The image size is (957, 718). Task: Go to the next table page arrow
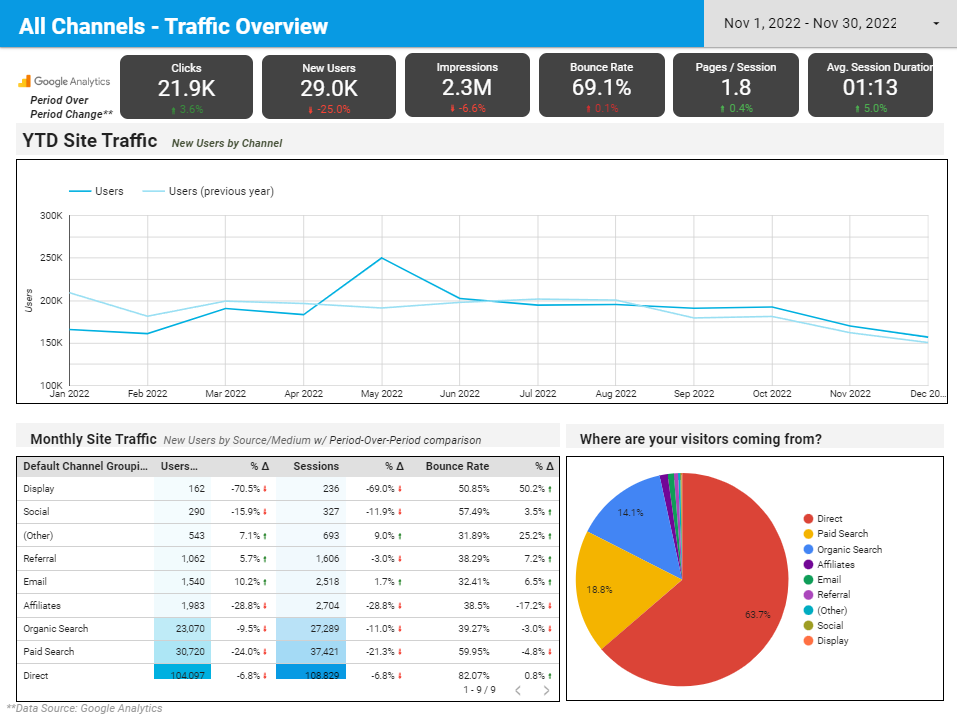[x=546, y=691]
